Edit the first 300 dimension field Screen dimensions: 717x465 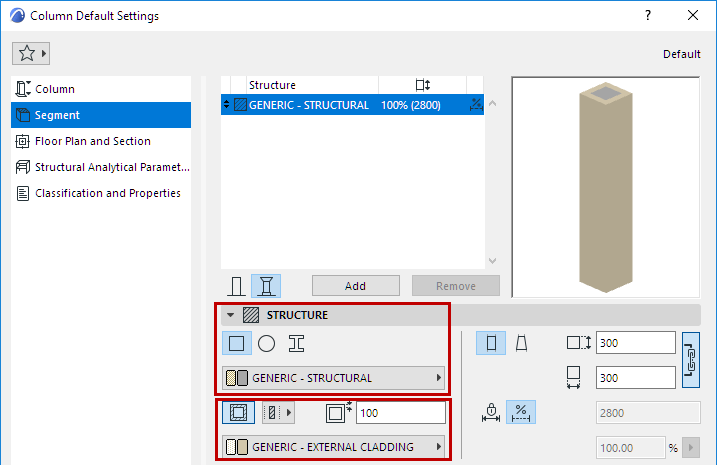[x=636, y=343]
